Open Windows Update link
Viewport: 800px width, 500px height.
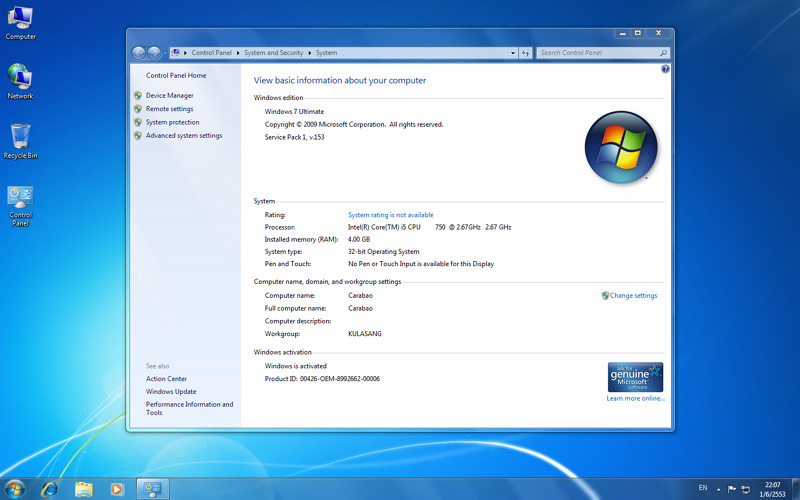click(x=171, y=391)
